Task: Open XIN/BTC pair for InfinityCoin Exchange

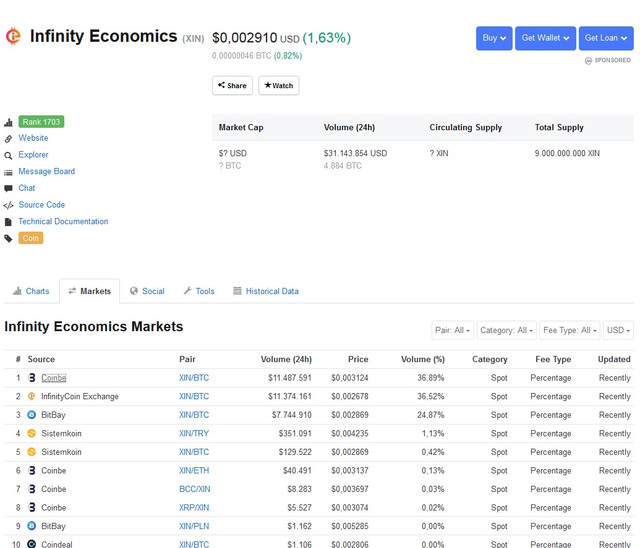Action: [x=194, y=396]
